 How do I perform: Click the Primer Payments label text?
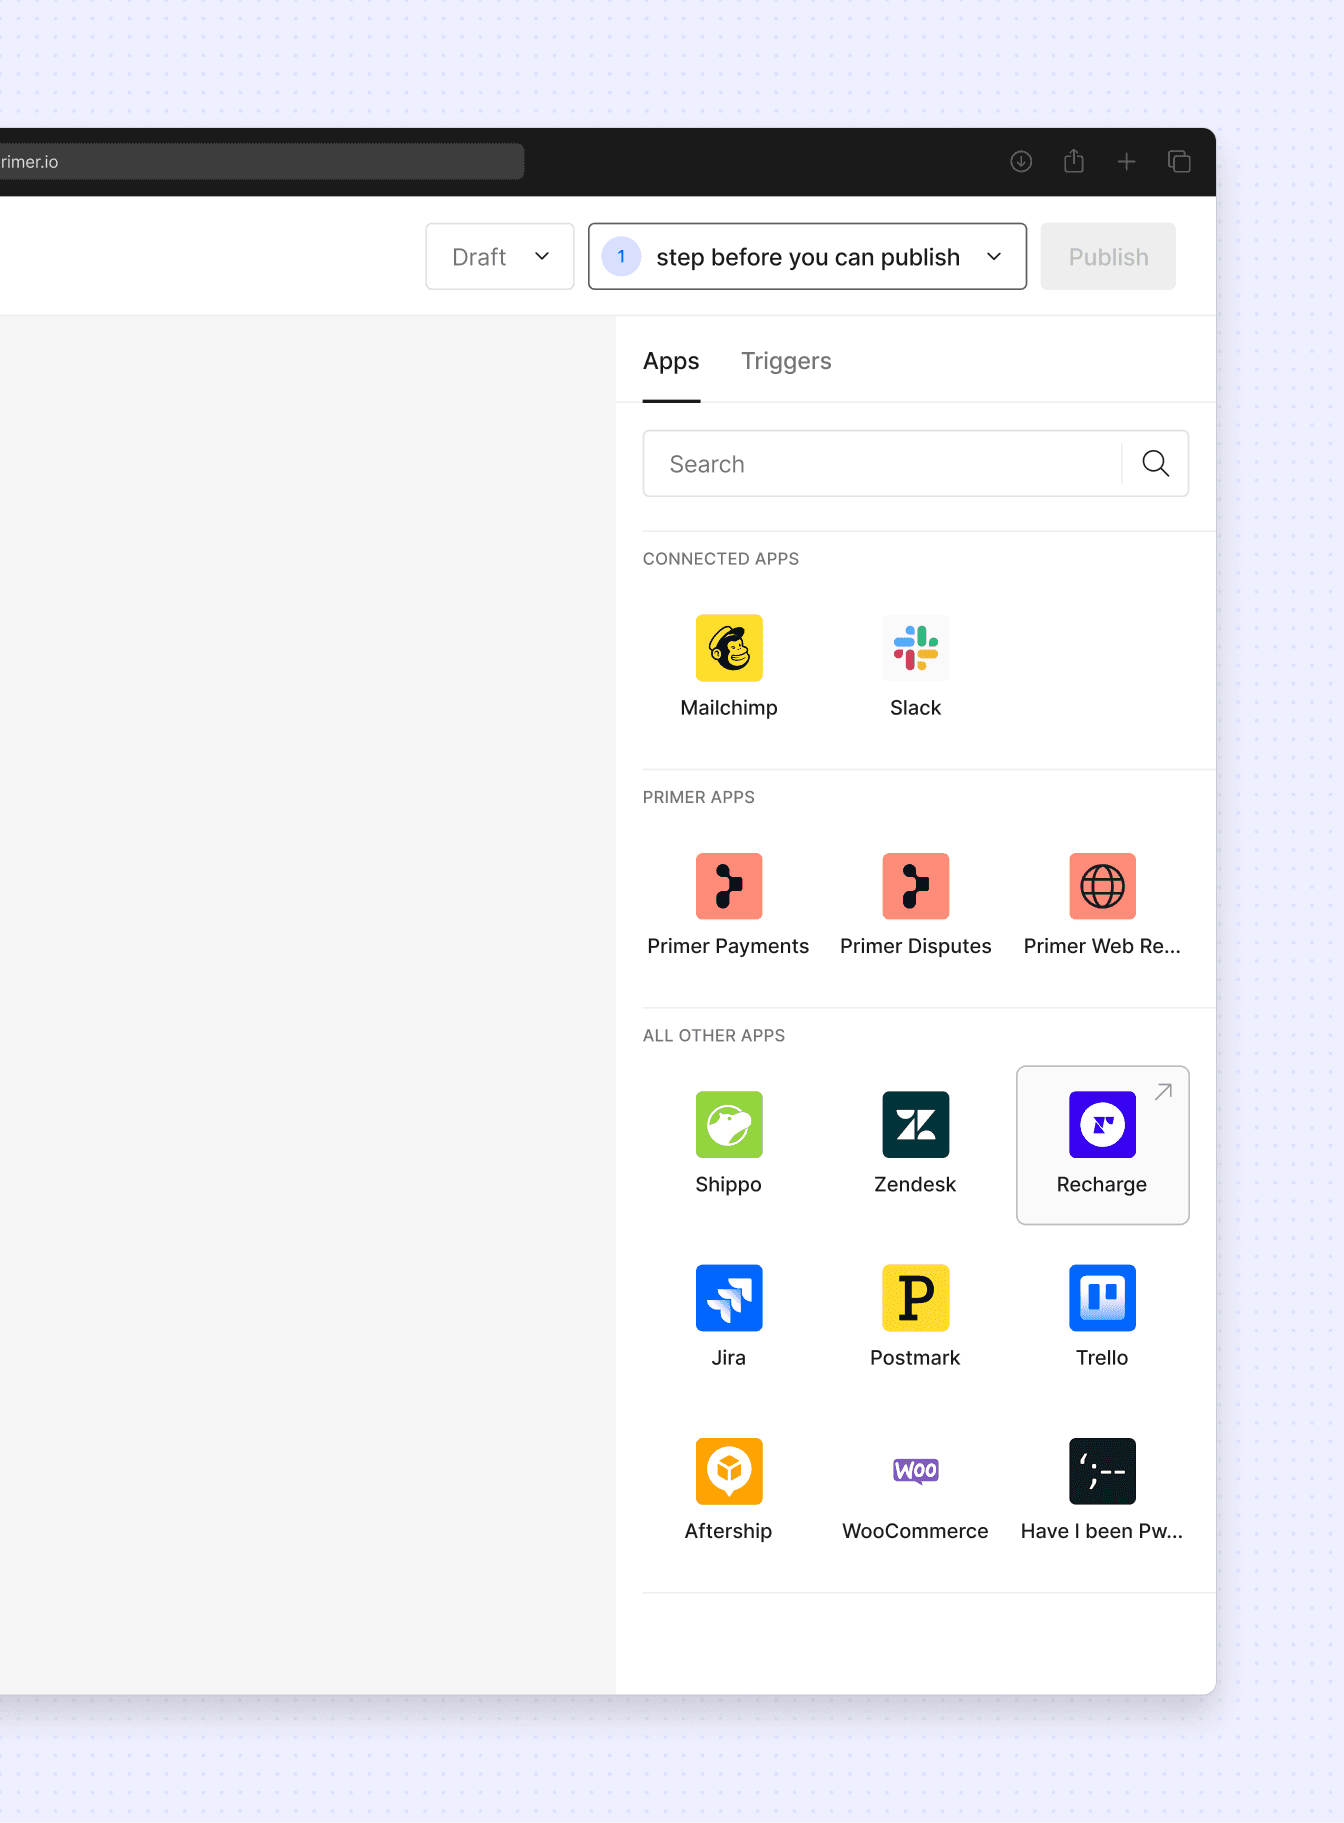pyautogui.click(x=728, y=946)
